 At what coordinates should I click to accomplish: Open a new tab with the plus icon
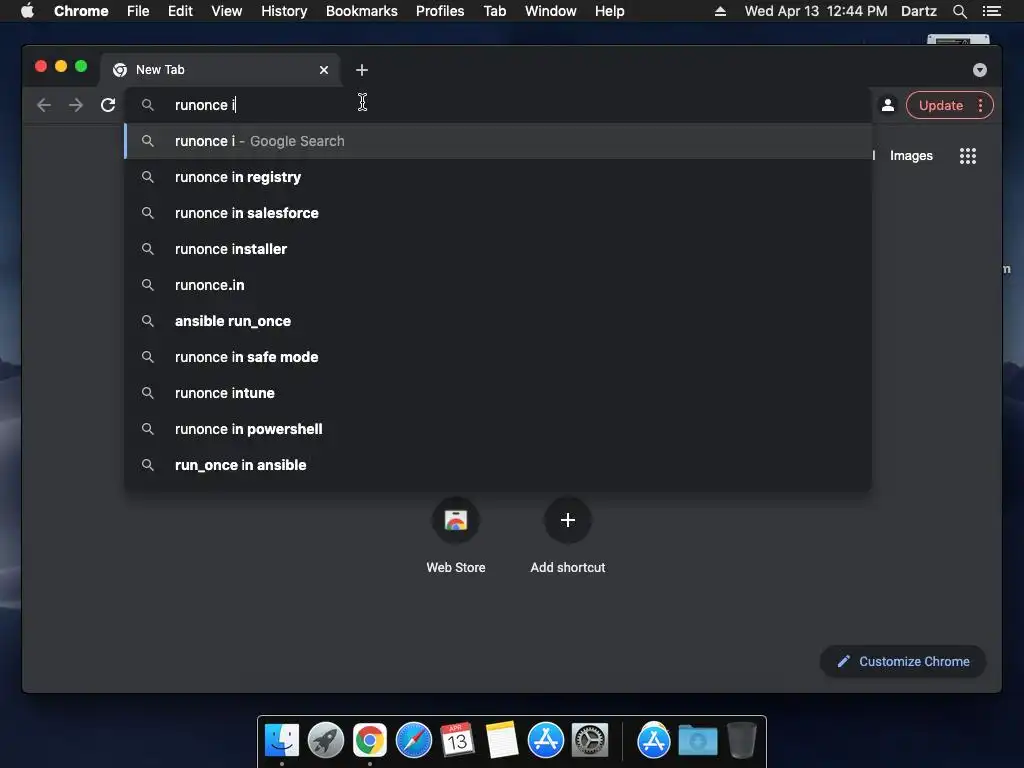362,70
